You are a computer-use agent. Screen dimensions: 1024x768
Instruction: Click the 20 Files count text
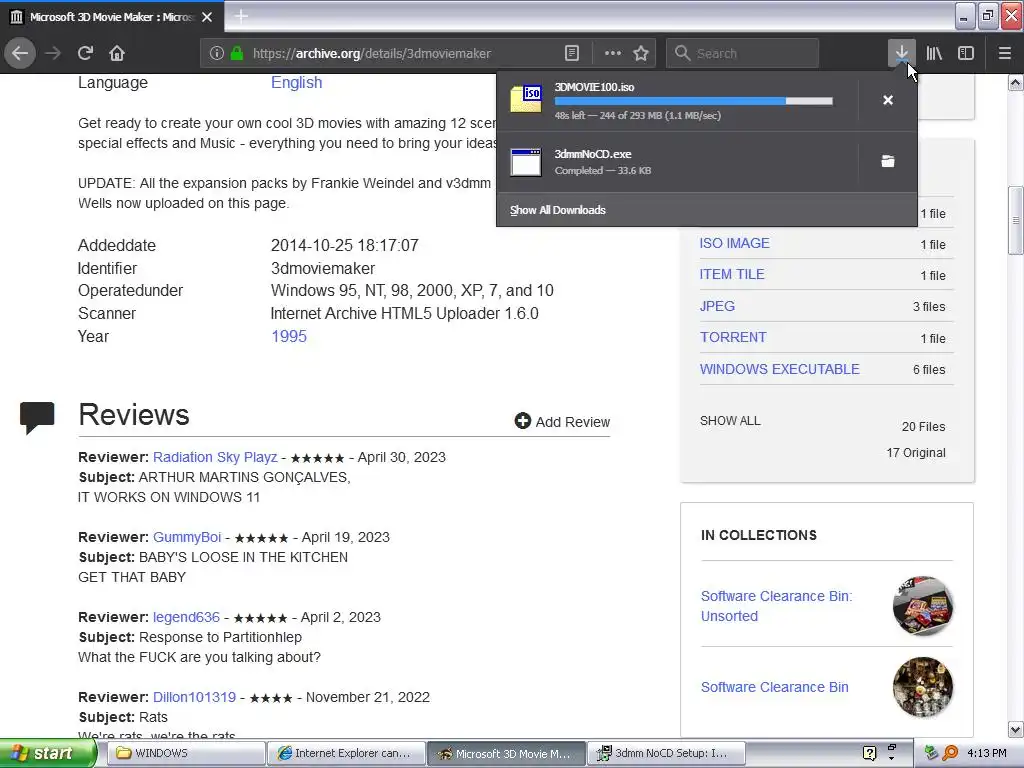coord(923,426)
